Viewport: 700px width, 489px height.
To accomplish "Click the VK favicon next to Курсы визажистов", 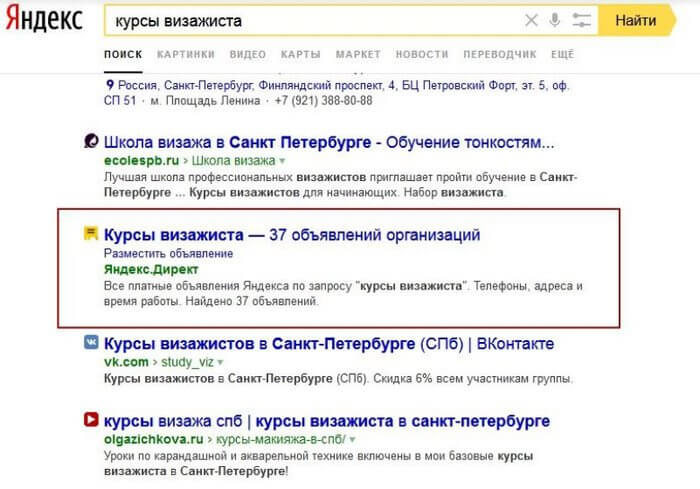I will point(91,342).
